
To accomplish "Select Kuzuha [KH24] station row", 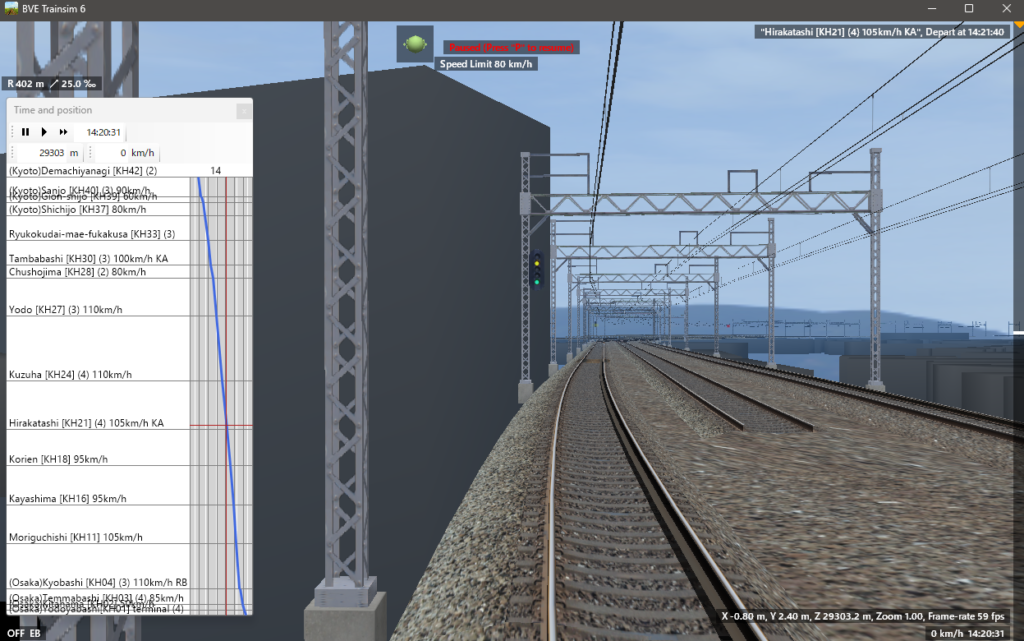I will [70, 374].
